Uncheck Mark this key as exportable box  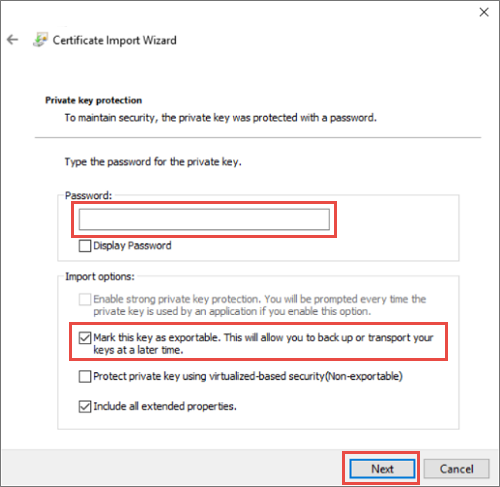coord(85,338)
